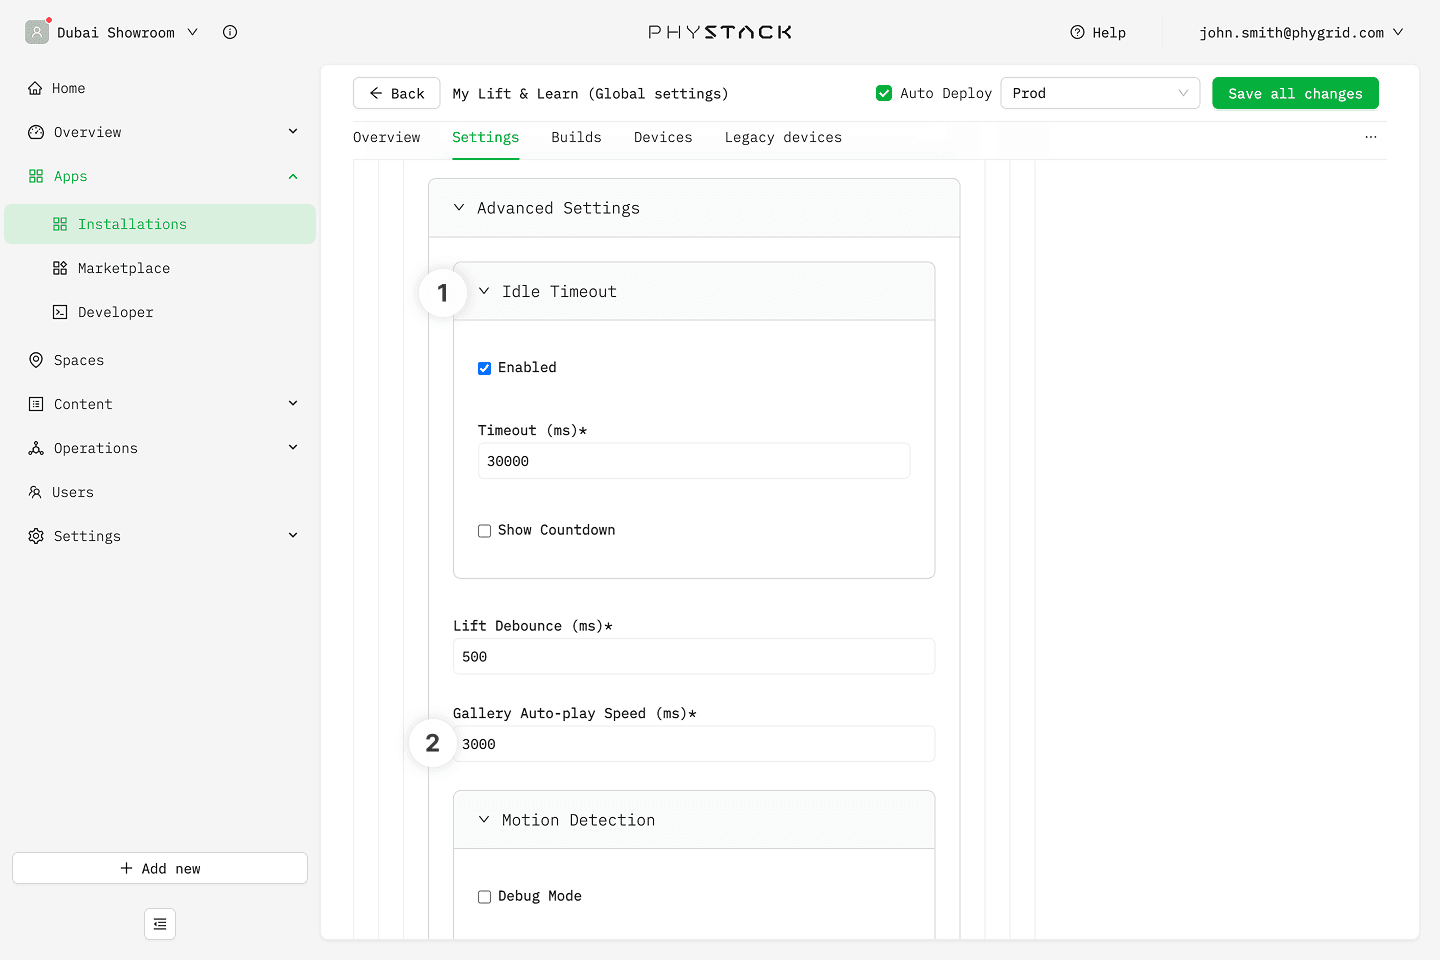The width and height of the screenshot is (1440, 960).
Task: Click the My Lift & Learn (Global settings) title
Action: pyautogui.click(x=590, y=94)
